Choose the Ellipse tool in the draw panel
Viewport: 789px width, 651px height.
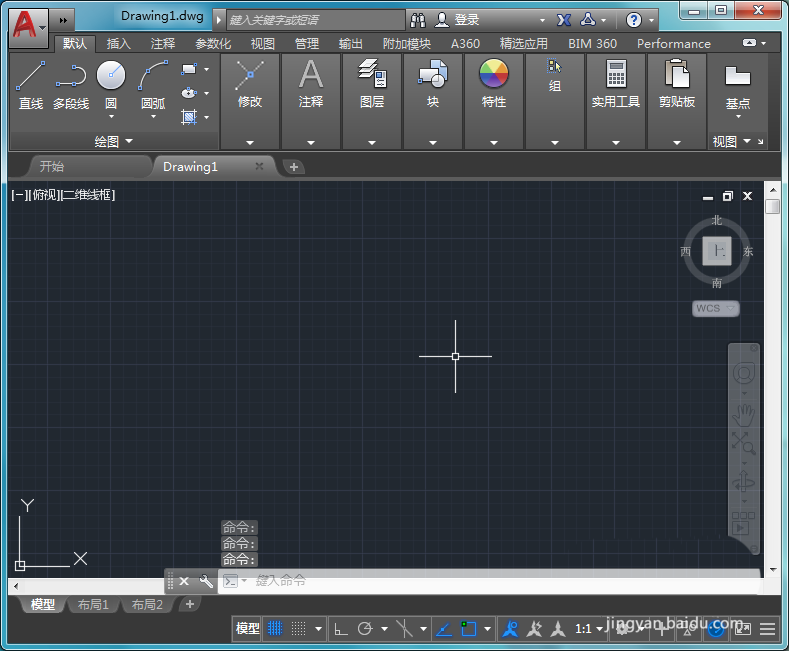(189, 93)
